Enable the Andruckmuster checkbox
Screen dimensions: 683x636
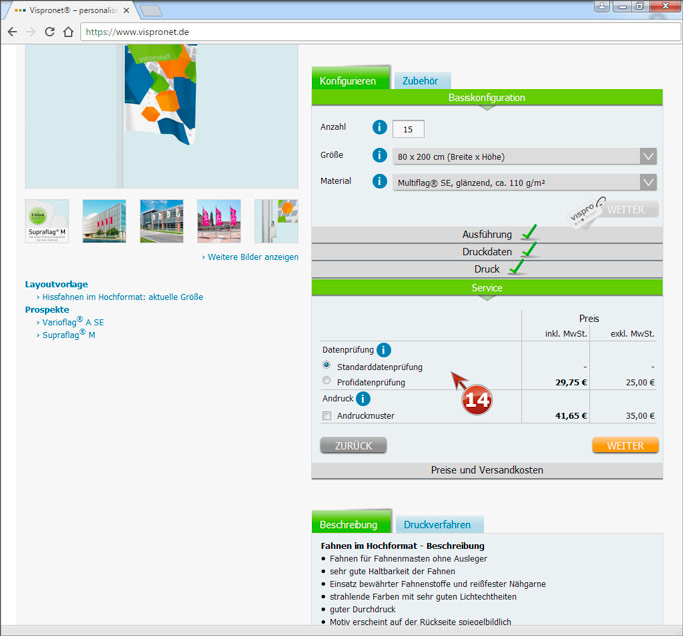326,416
